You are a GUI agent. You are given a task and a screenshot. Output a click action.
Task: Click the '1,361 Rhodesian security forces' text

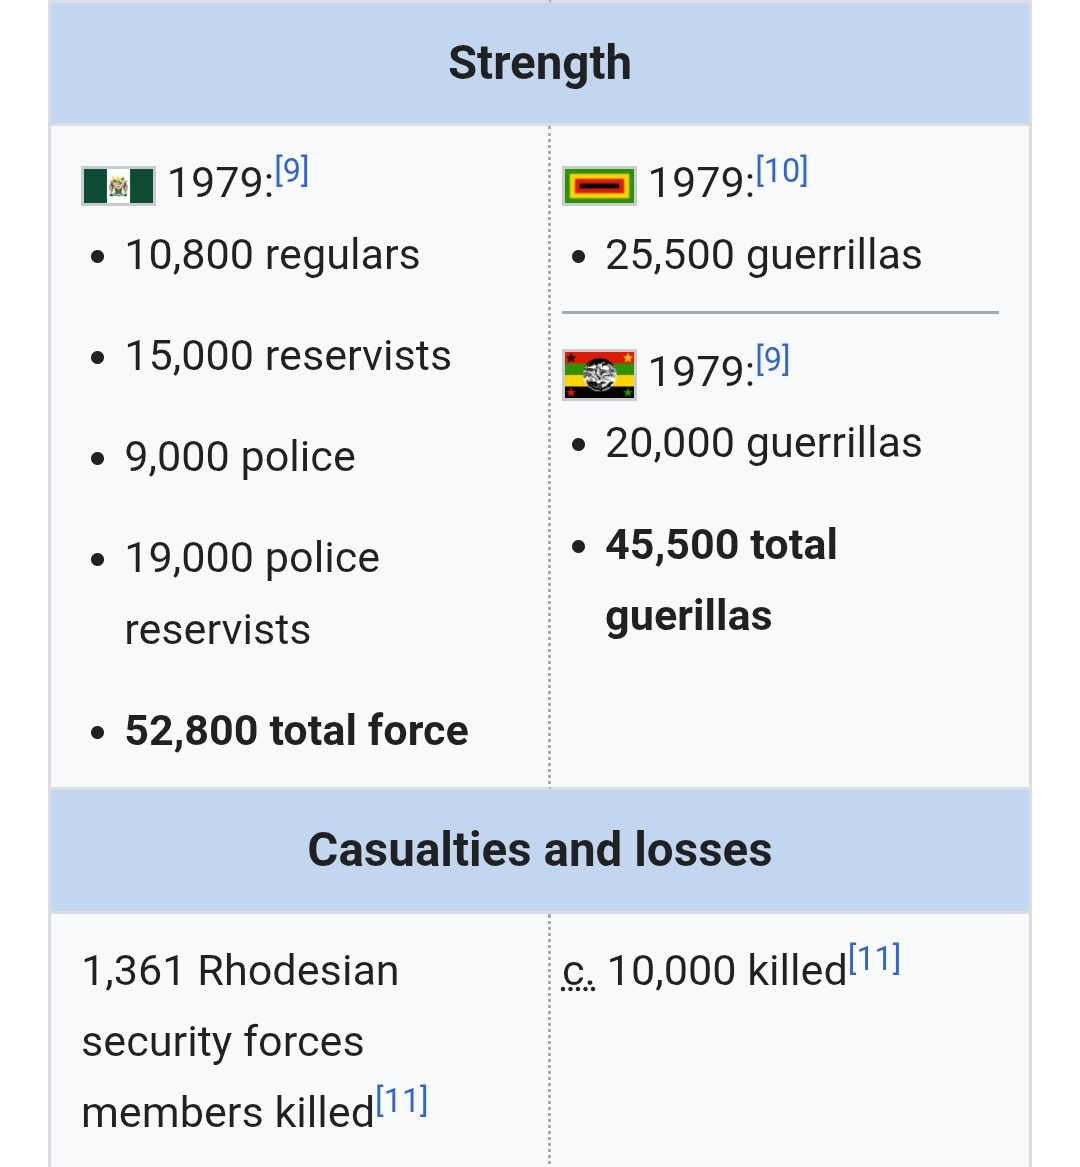pos(240,971)
